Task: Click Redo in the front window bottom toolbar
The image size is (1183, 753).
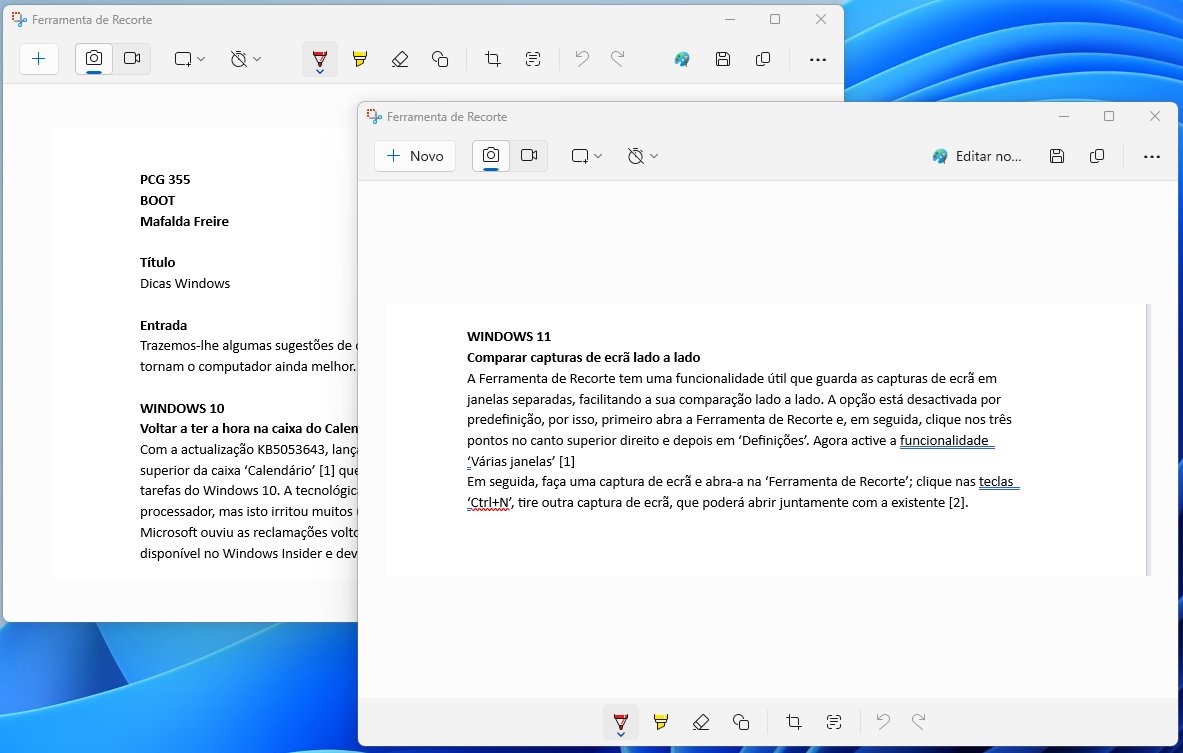Action: pos(919,722)
